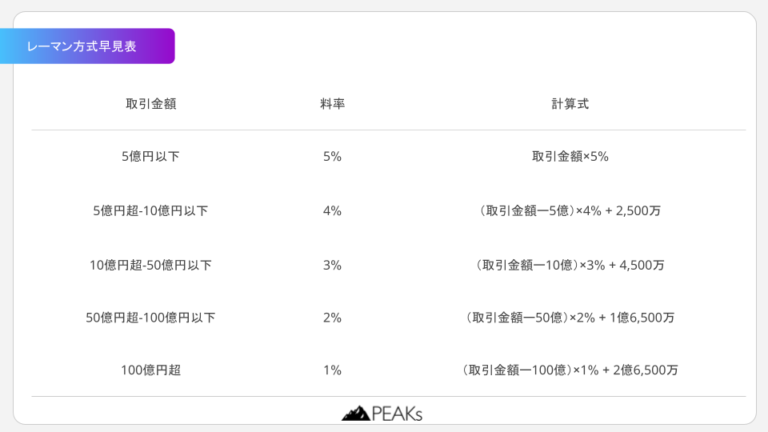Select the 4% rate cell
Viewport: 768px width, 432px height.
(332, 211)
